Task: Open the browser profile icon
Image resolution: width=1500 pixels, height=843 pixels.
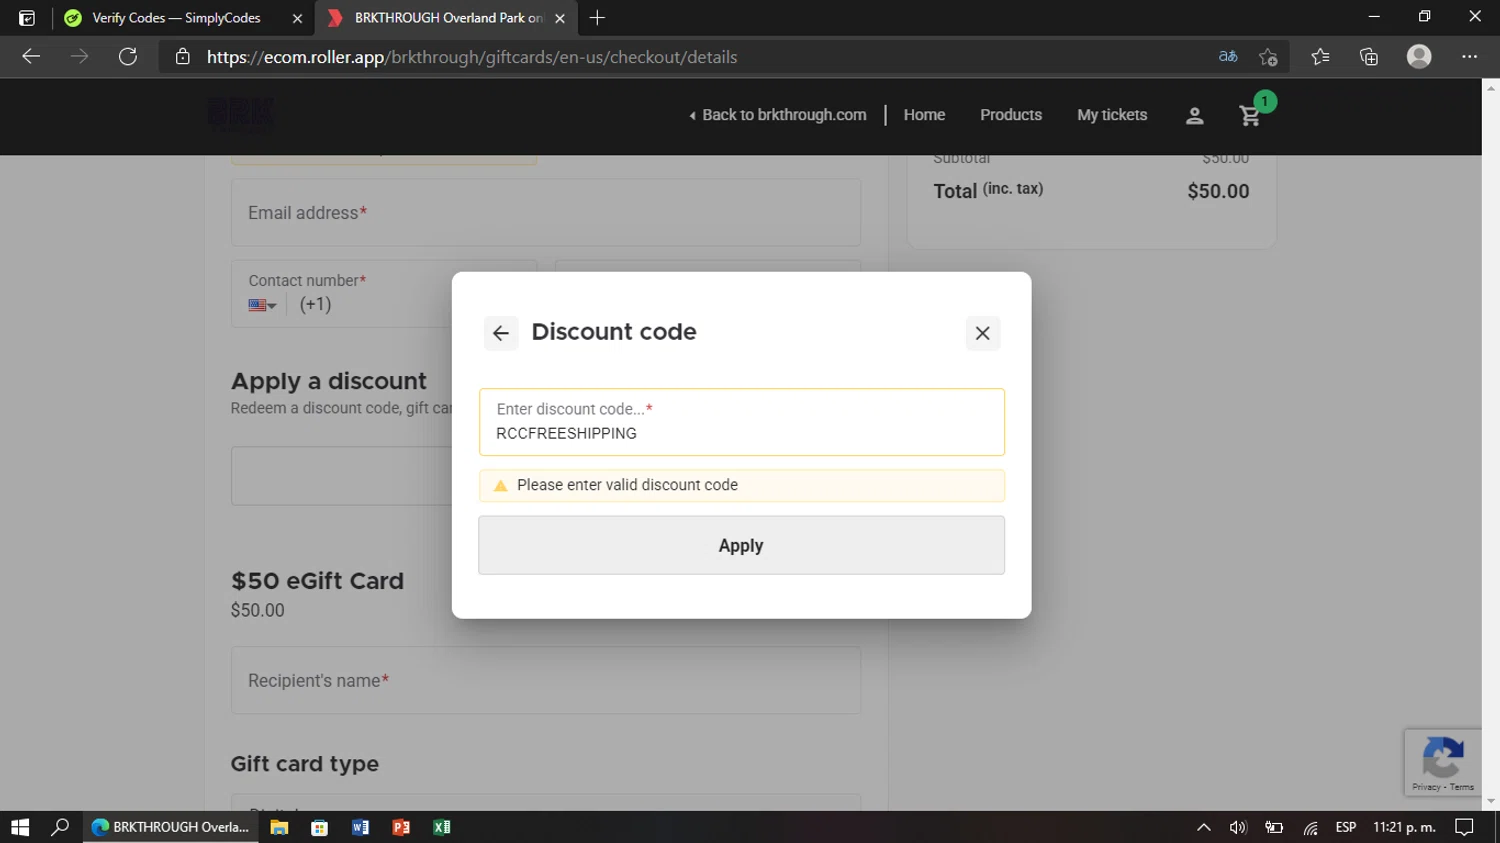Action: point(1419,57)
